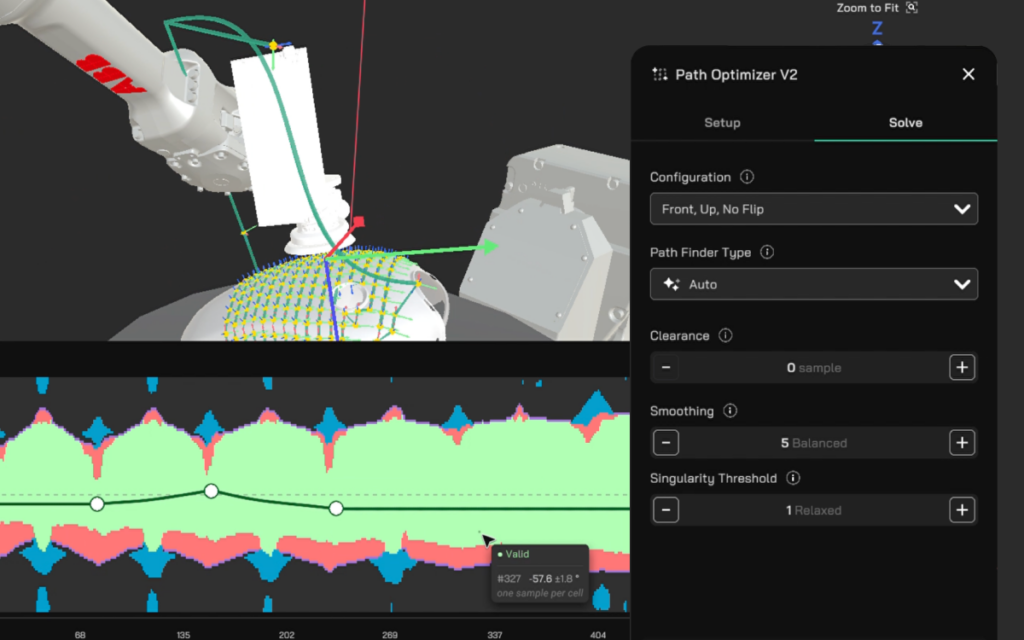Decrease Singularity Threshold value
1024x640 pixels.
click(x=665, y=510)
